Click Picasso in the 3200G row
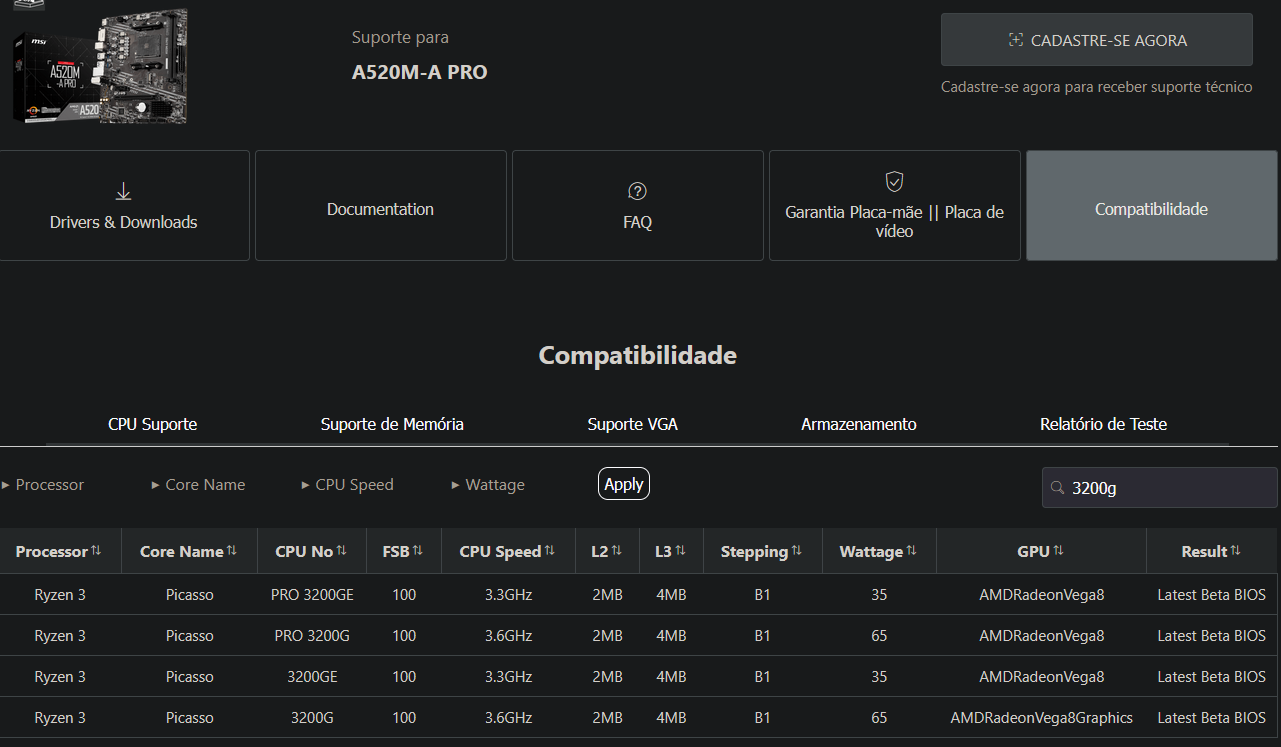The height and width of the screenshot is (747, 1281). (x=190, y=718)
